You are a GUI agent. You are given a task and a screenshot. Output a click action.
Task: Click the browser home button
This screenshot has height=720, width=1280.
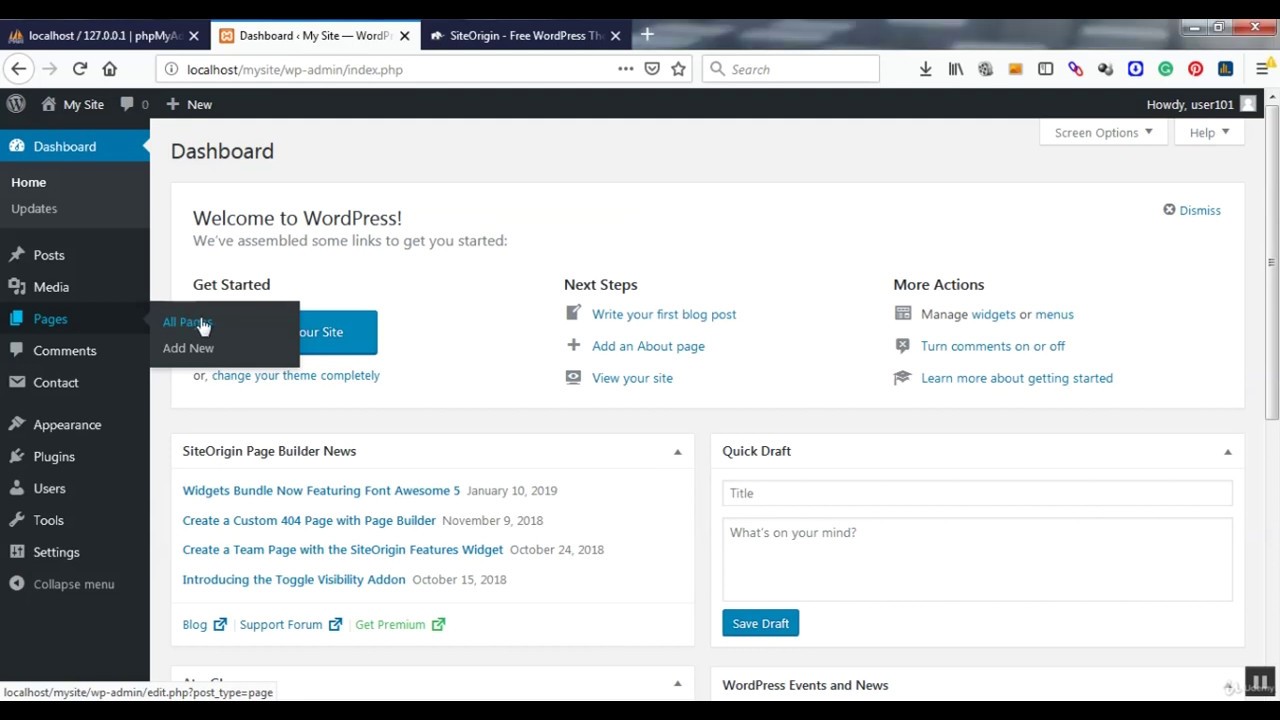click(x=110, y=69)
